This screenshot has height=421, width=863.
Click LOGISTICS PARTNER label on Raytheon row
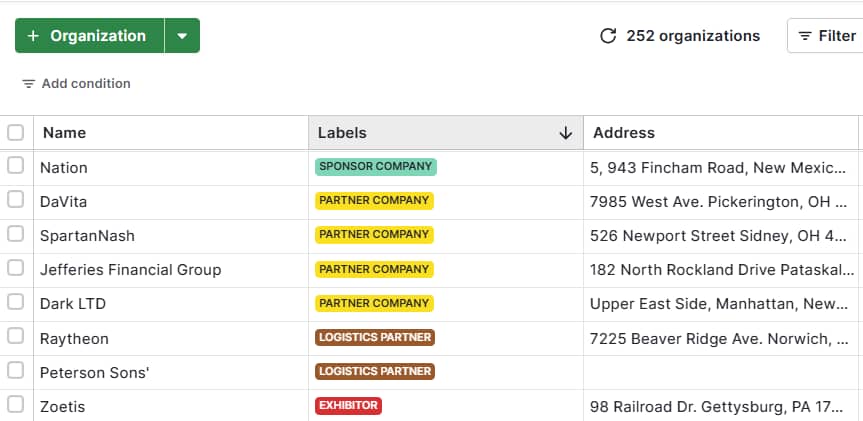coord(375,337)
